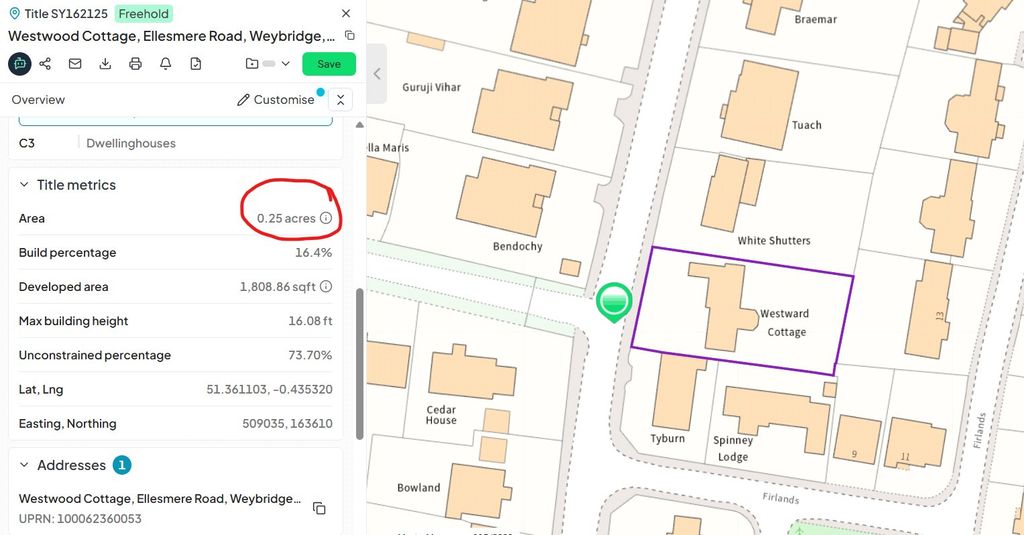This screenshot has width=1024, height=535.
Task: Click the Area info icon
Action: tap(326, 218)
